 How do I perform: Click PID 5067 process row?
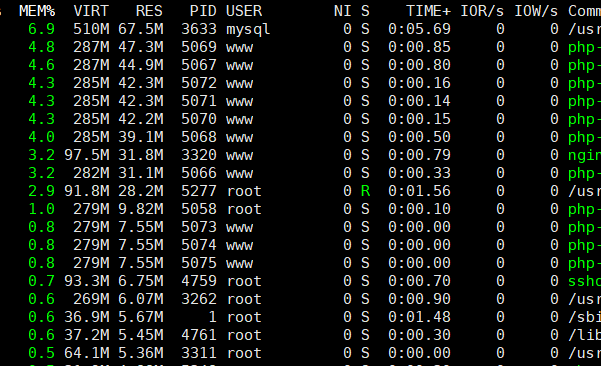199,65
